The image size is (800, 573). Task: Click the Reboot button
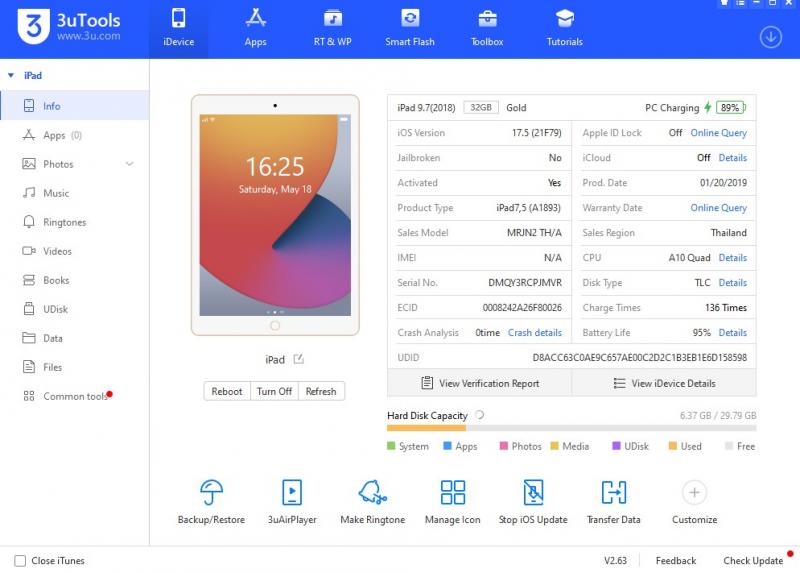[227, 391]
